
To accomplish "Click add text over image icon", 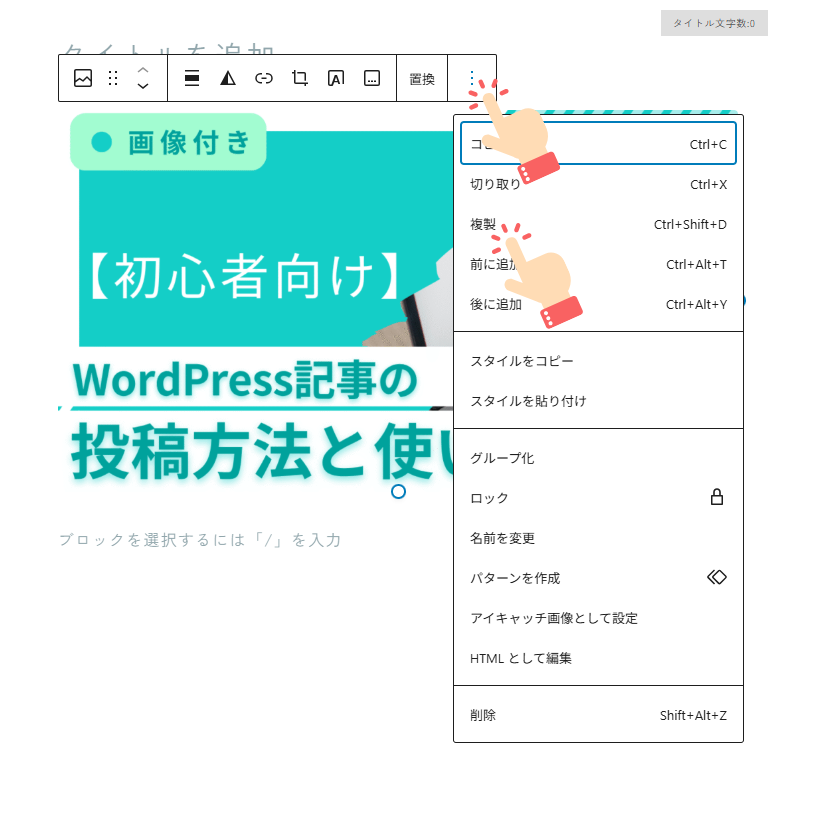I will [336, 78].
